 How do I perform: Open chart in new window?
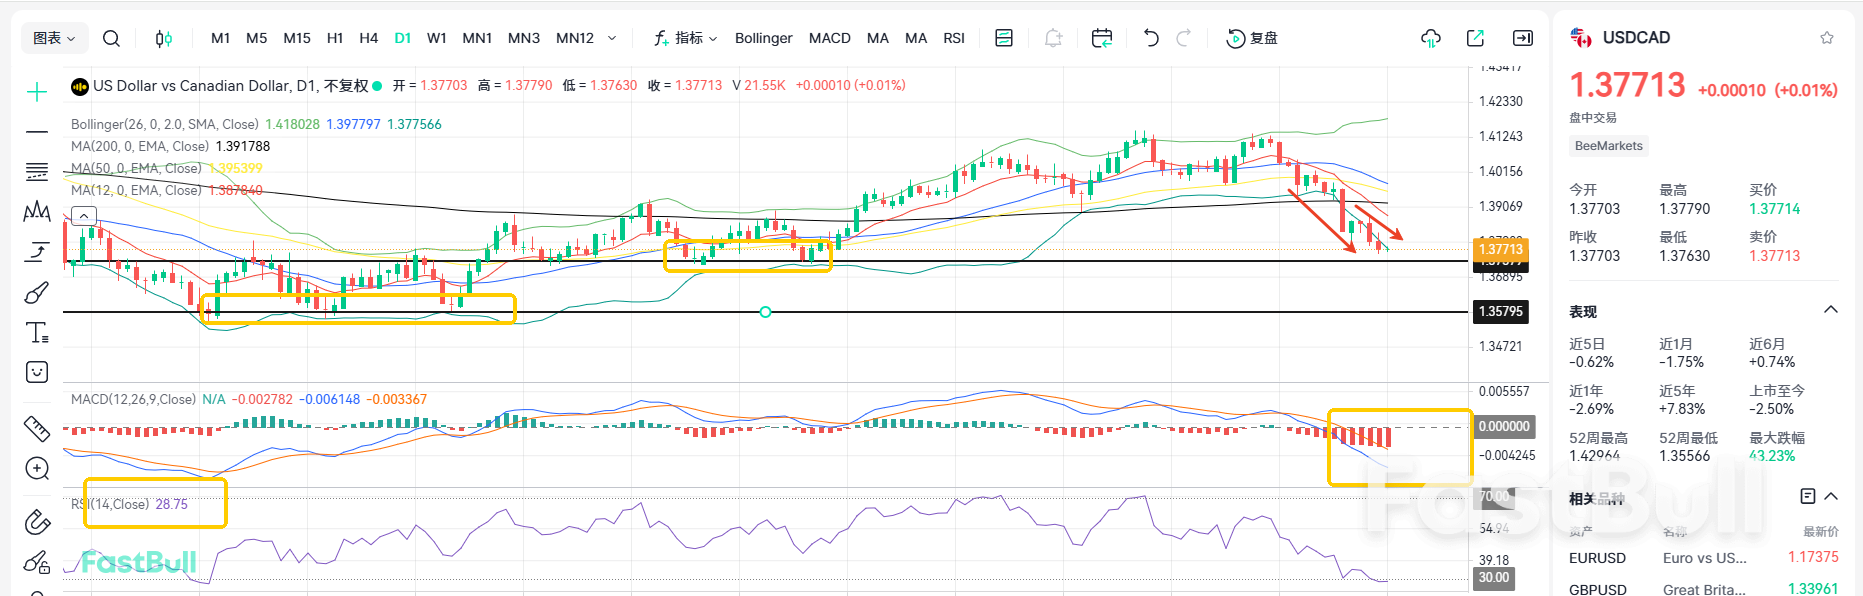pos(1475,38)
